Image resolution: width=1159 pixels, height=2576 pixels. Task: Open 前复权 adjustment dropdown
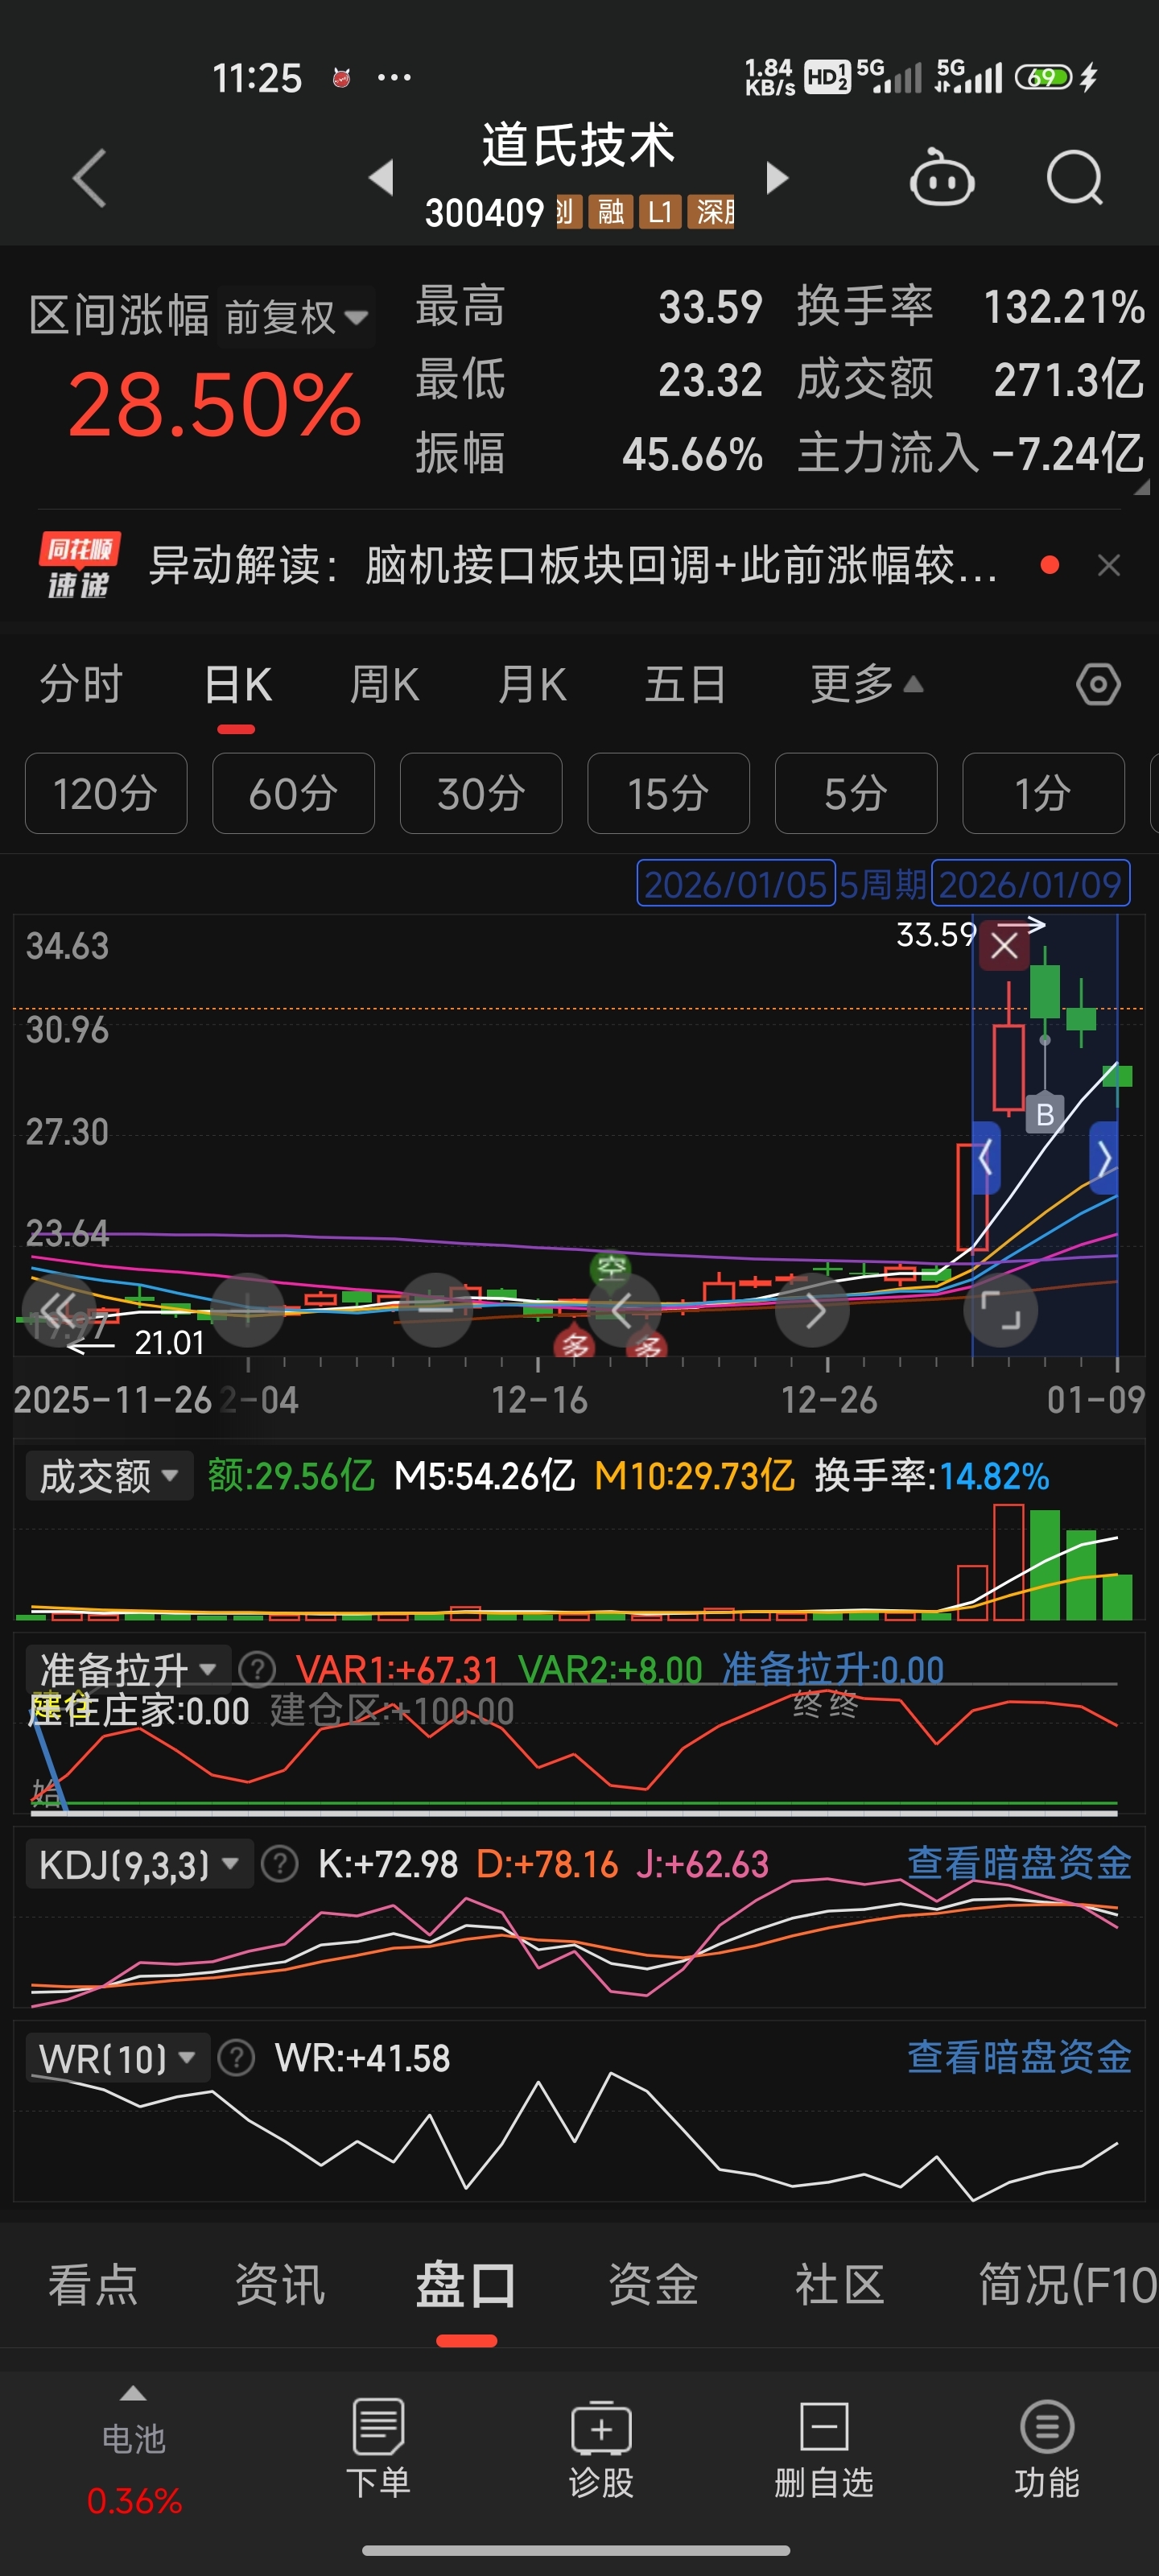[296, 317]
